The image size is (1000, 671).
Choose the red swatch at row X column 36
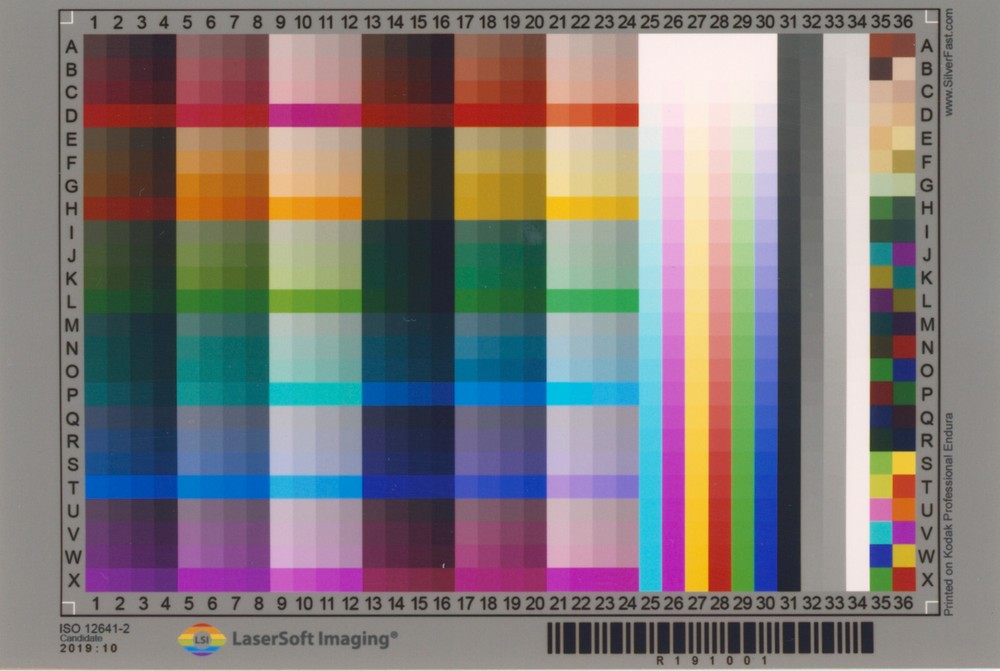click(x=904, y=579)
